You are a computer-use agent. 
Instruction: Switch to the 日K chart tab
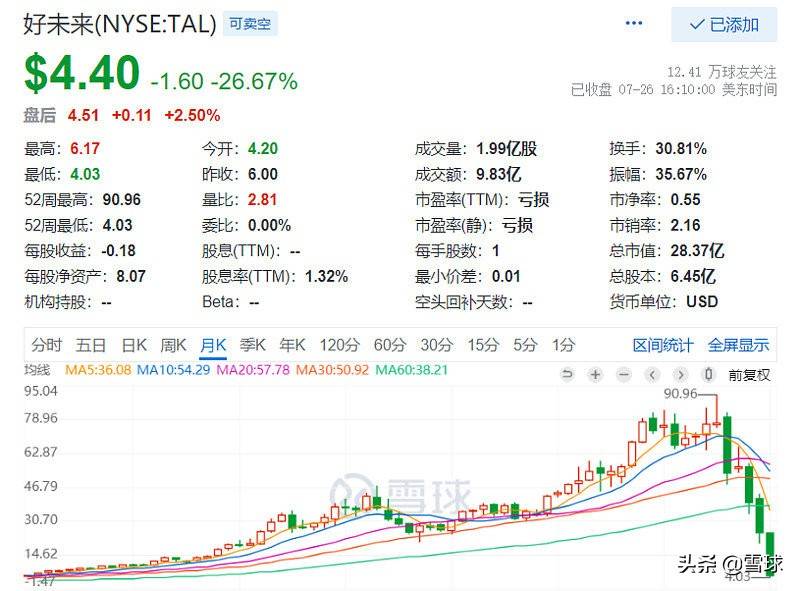(134, 345)
